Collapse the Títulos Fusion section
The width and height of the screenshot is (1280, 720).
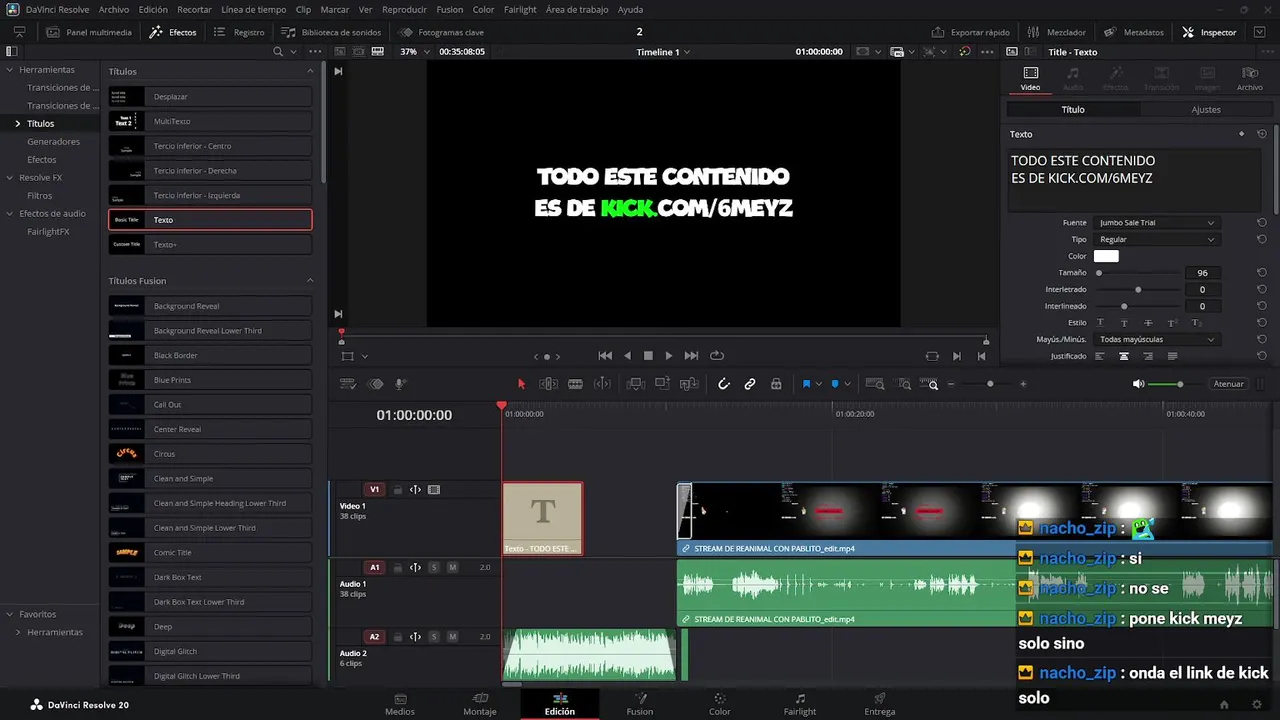click(x=310, y=281)
